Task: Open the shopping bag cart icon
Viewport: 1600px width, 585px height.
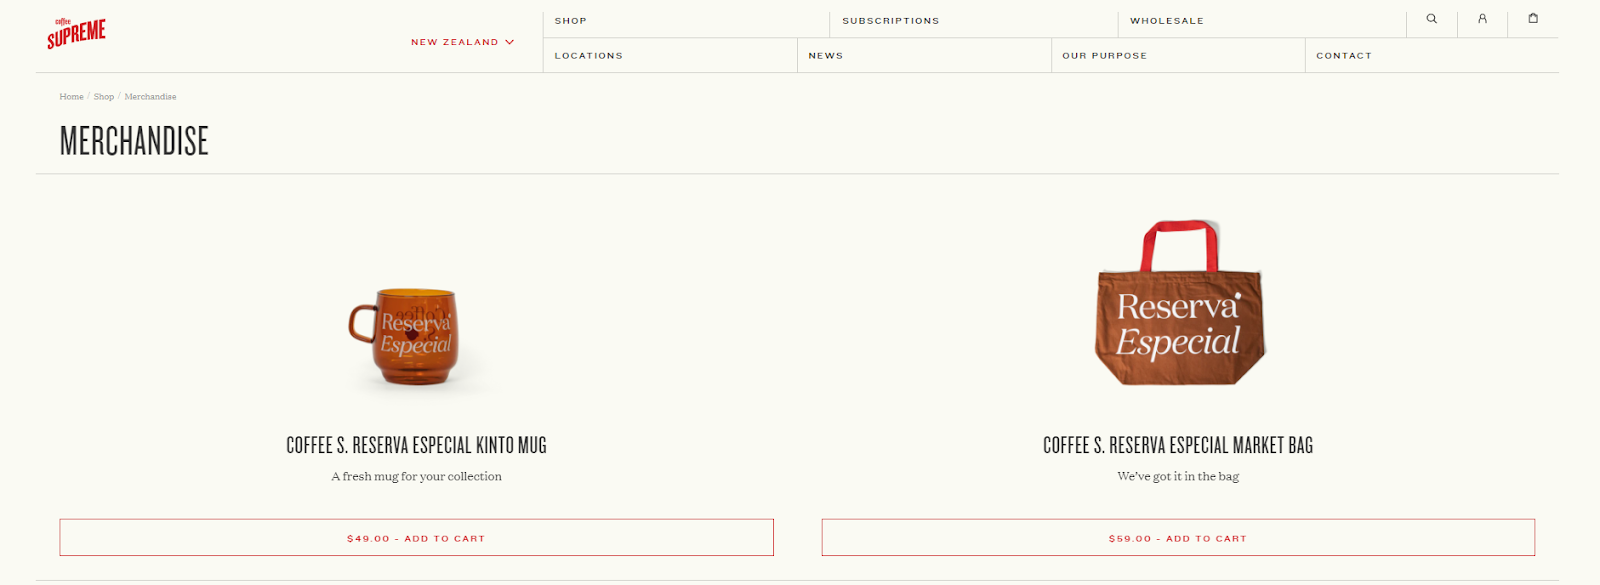Action: [x=1533, y=18]
